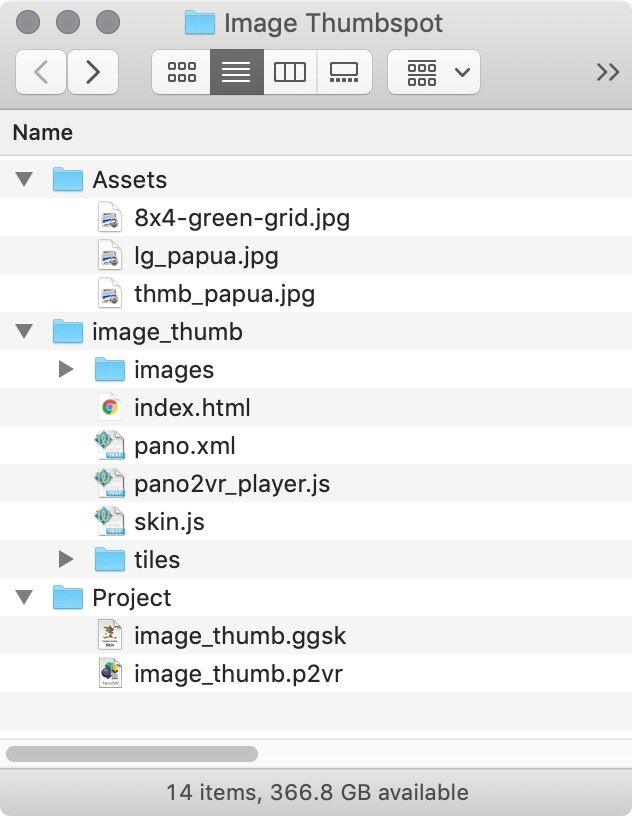Switch to gallery view
632x816 pixels.
tap(344, 72)
